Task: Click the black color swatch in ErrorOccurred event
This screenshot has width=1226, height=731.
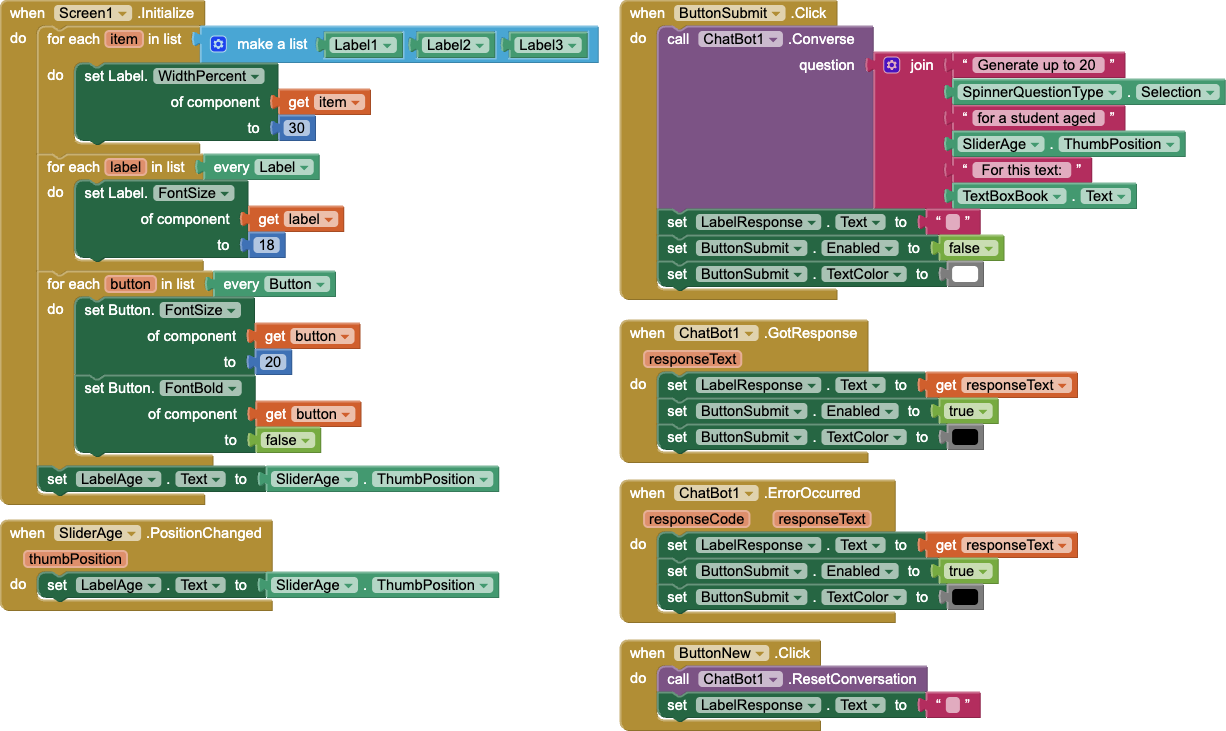Action: [x=964, y=597]
